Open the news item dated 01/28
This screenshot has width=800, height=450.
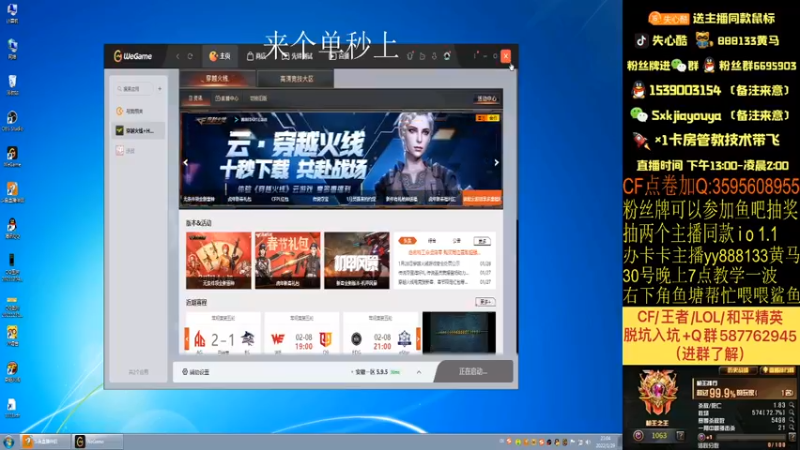[x=444, y=264]
